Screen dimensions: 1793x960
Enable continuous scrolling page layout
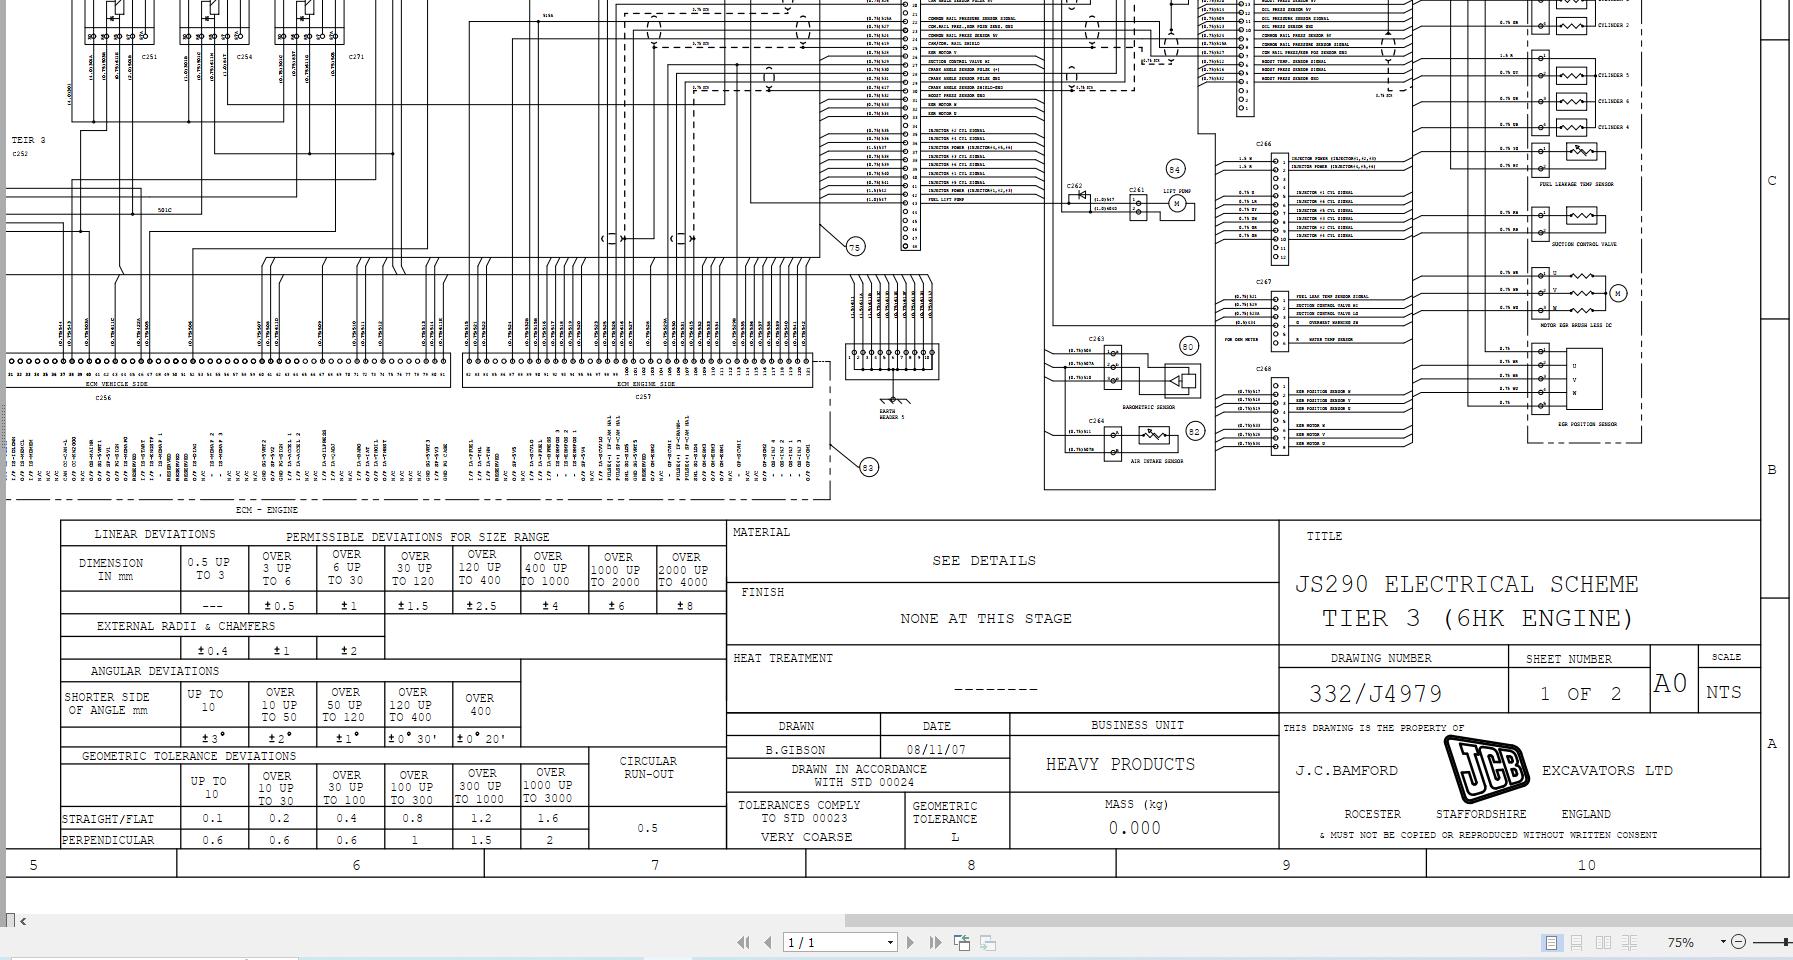pyautogui.click(x=1577, y=942)
